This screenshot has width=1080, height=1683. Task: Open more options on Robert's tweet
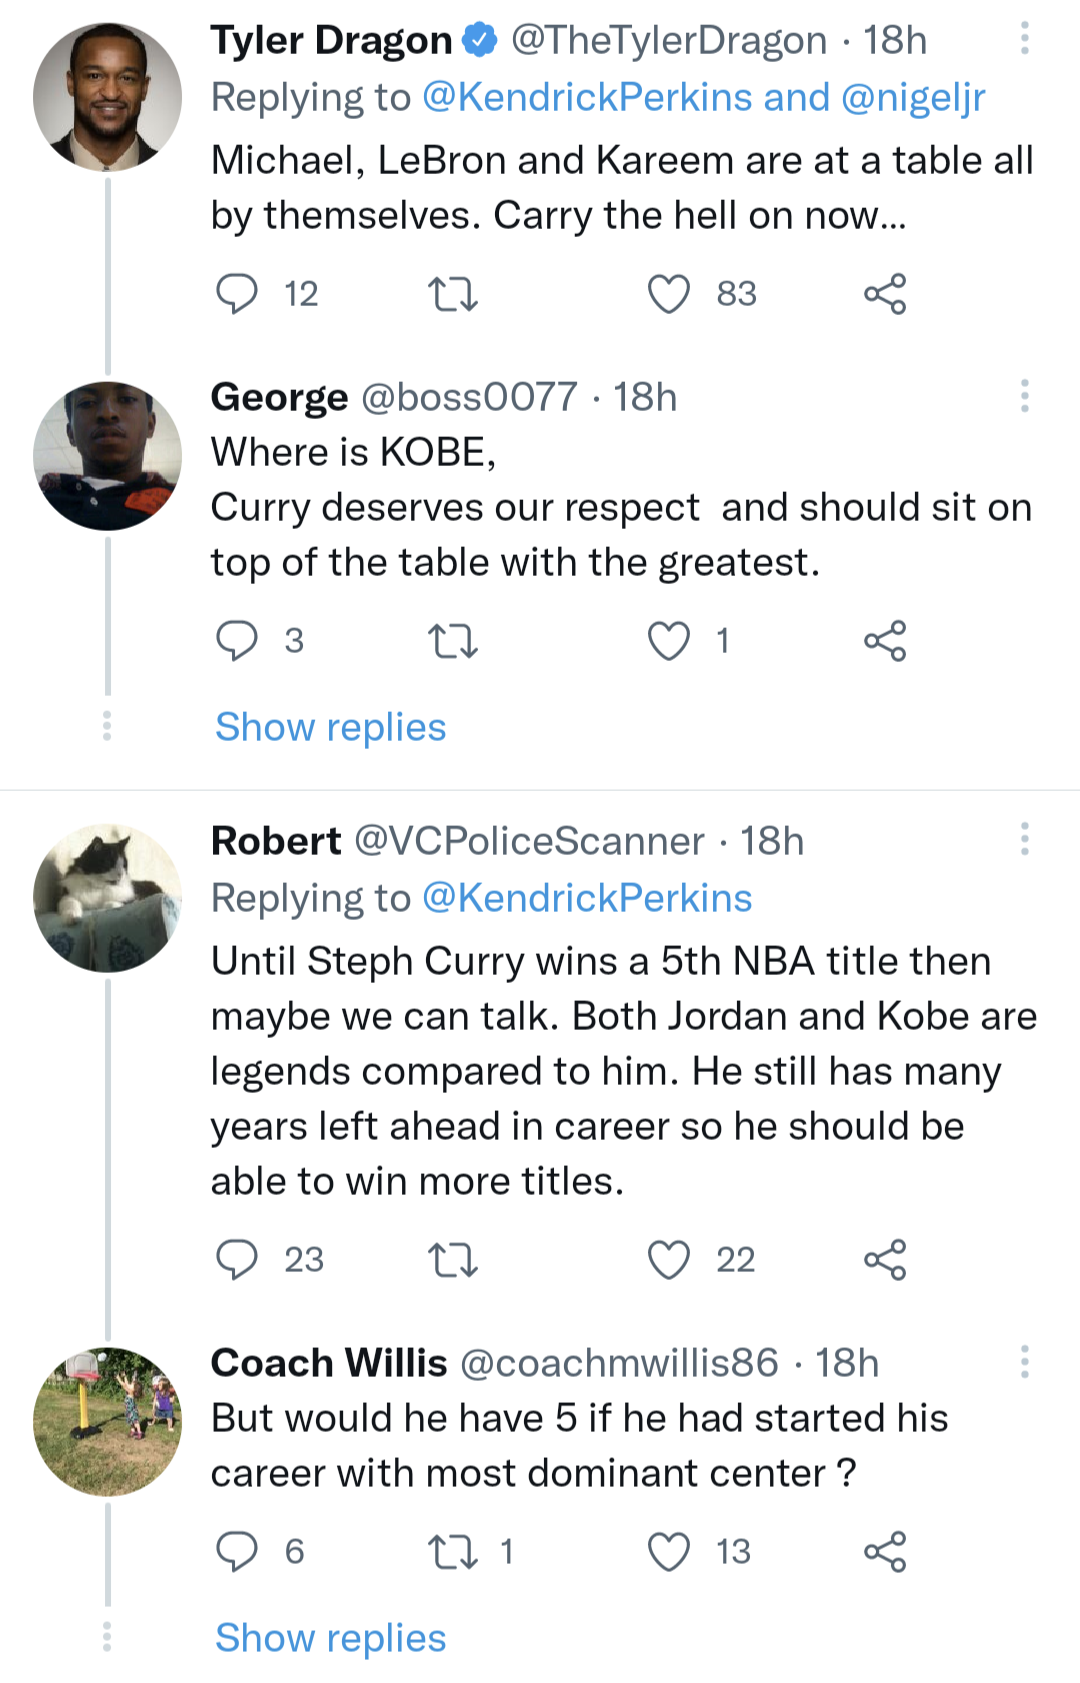pyautogui.click(x=1024, y=839)
